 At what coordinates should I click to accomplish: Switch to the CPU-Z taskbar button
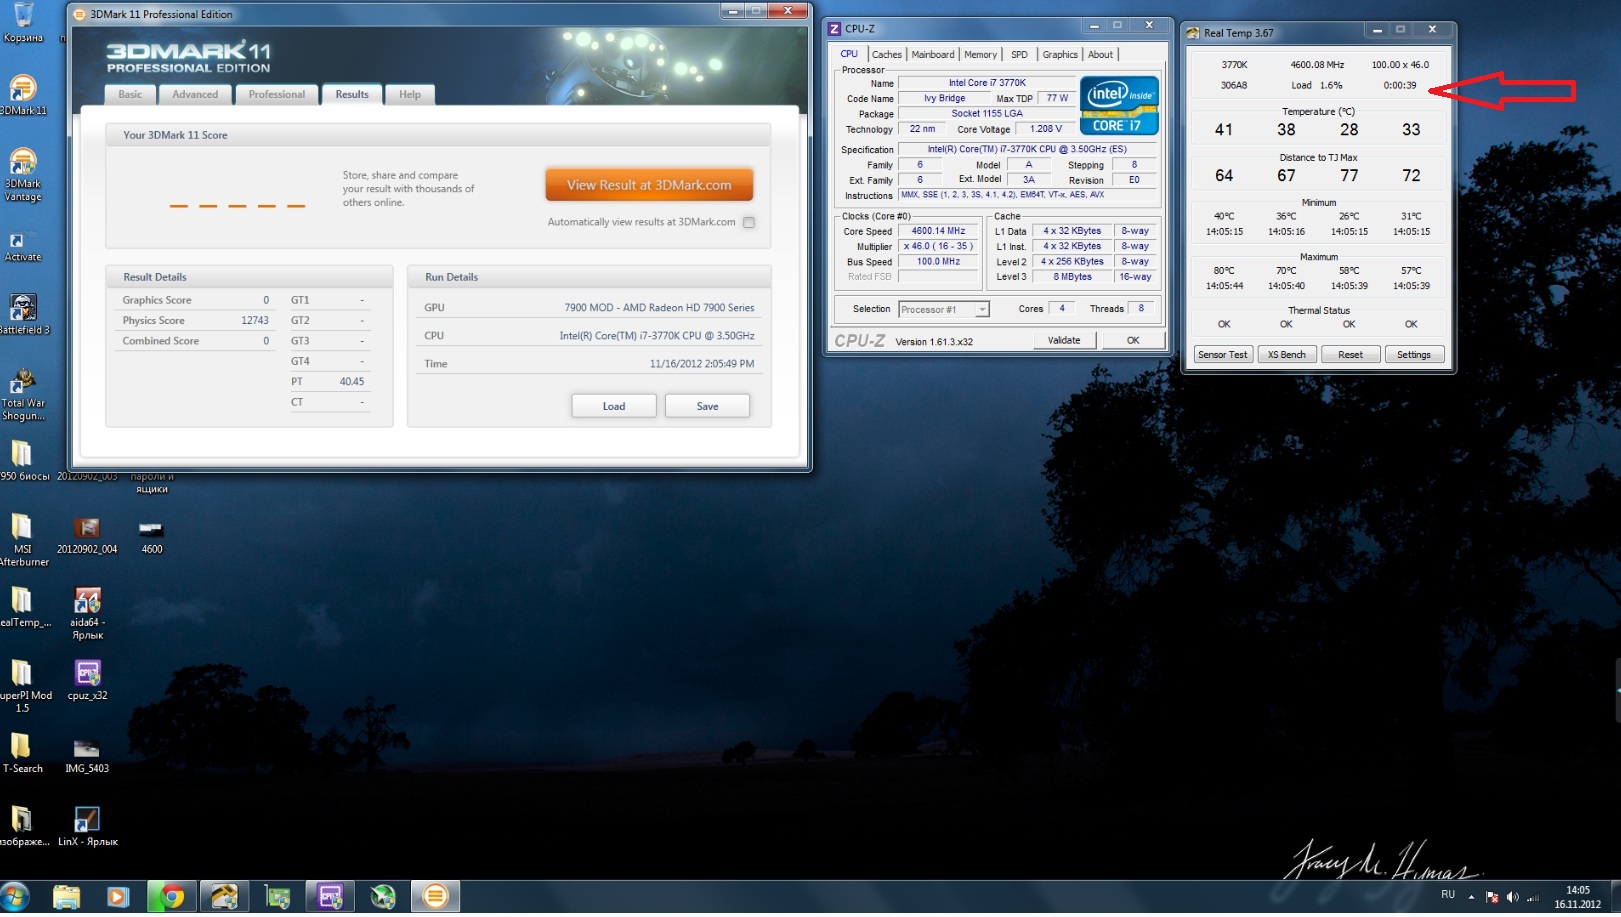coord(330,897)
